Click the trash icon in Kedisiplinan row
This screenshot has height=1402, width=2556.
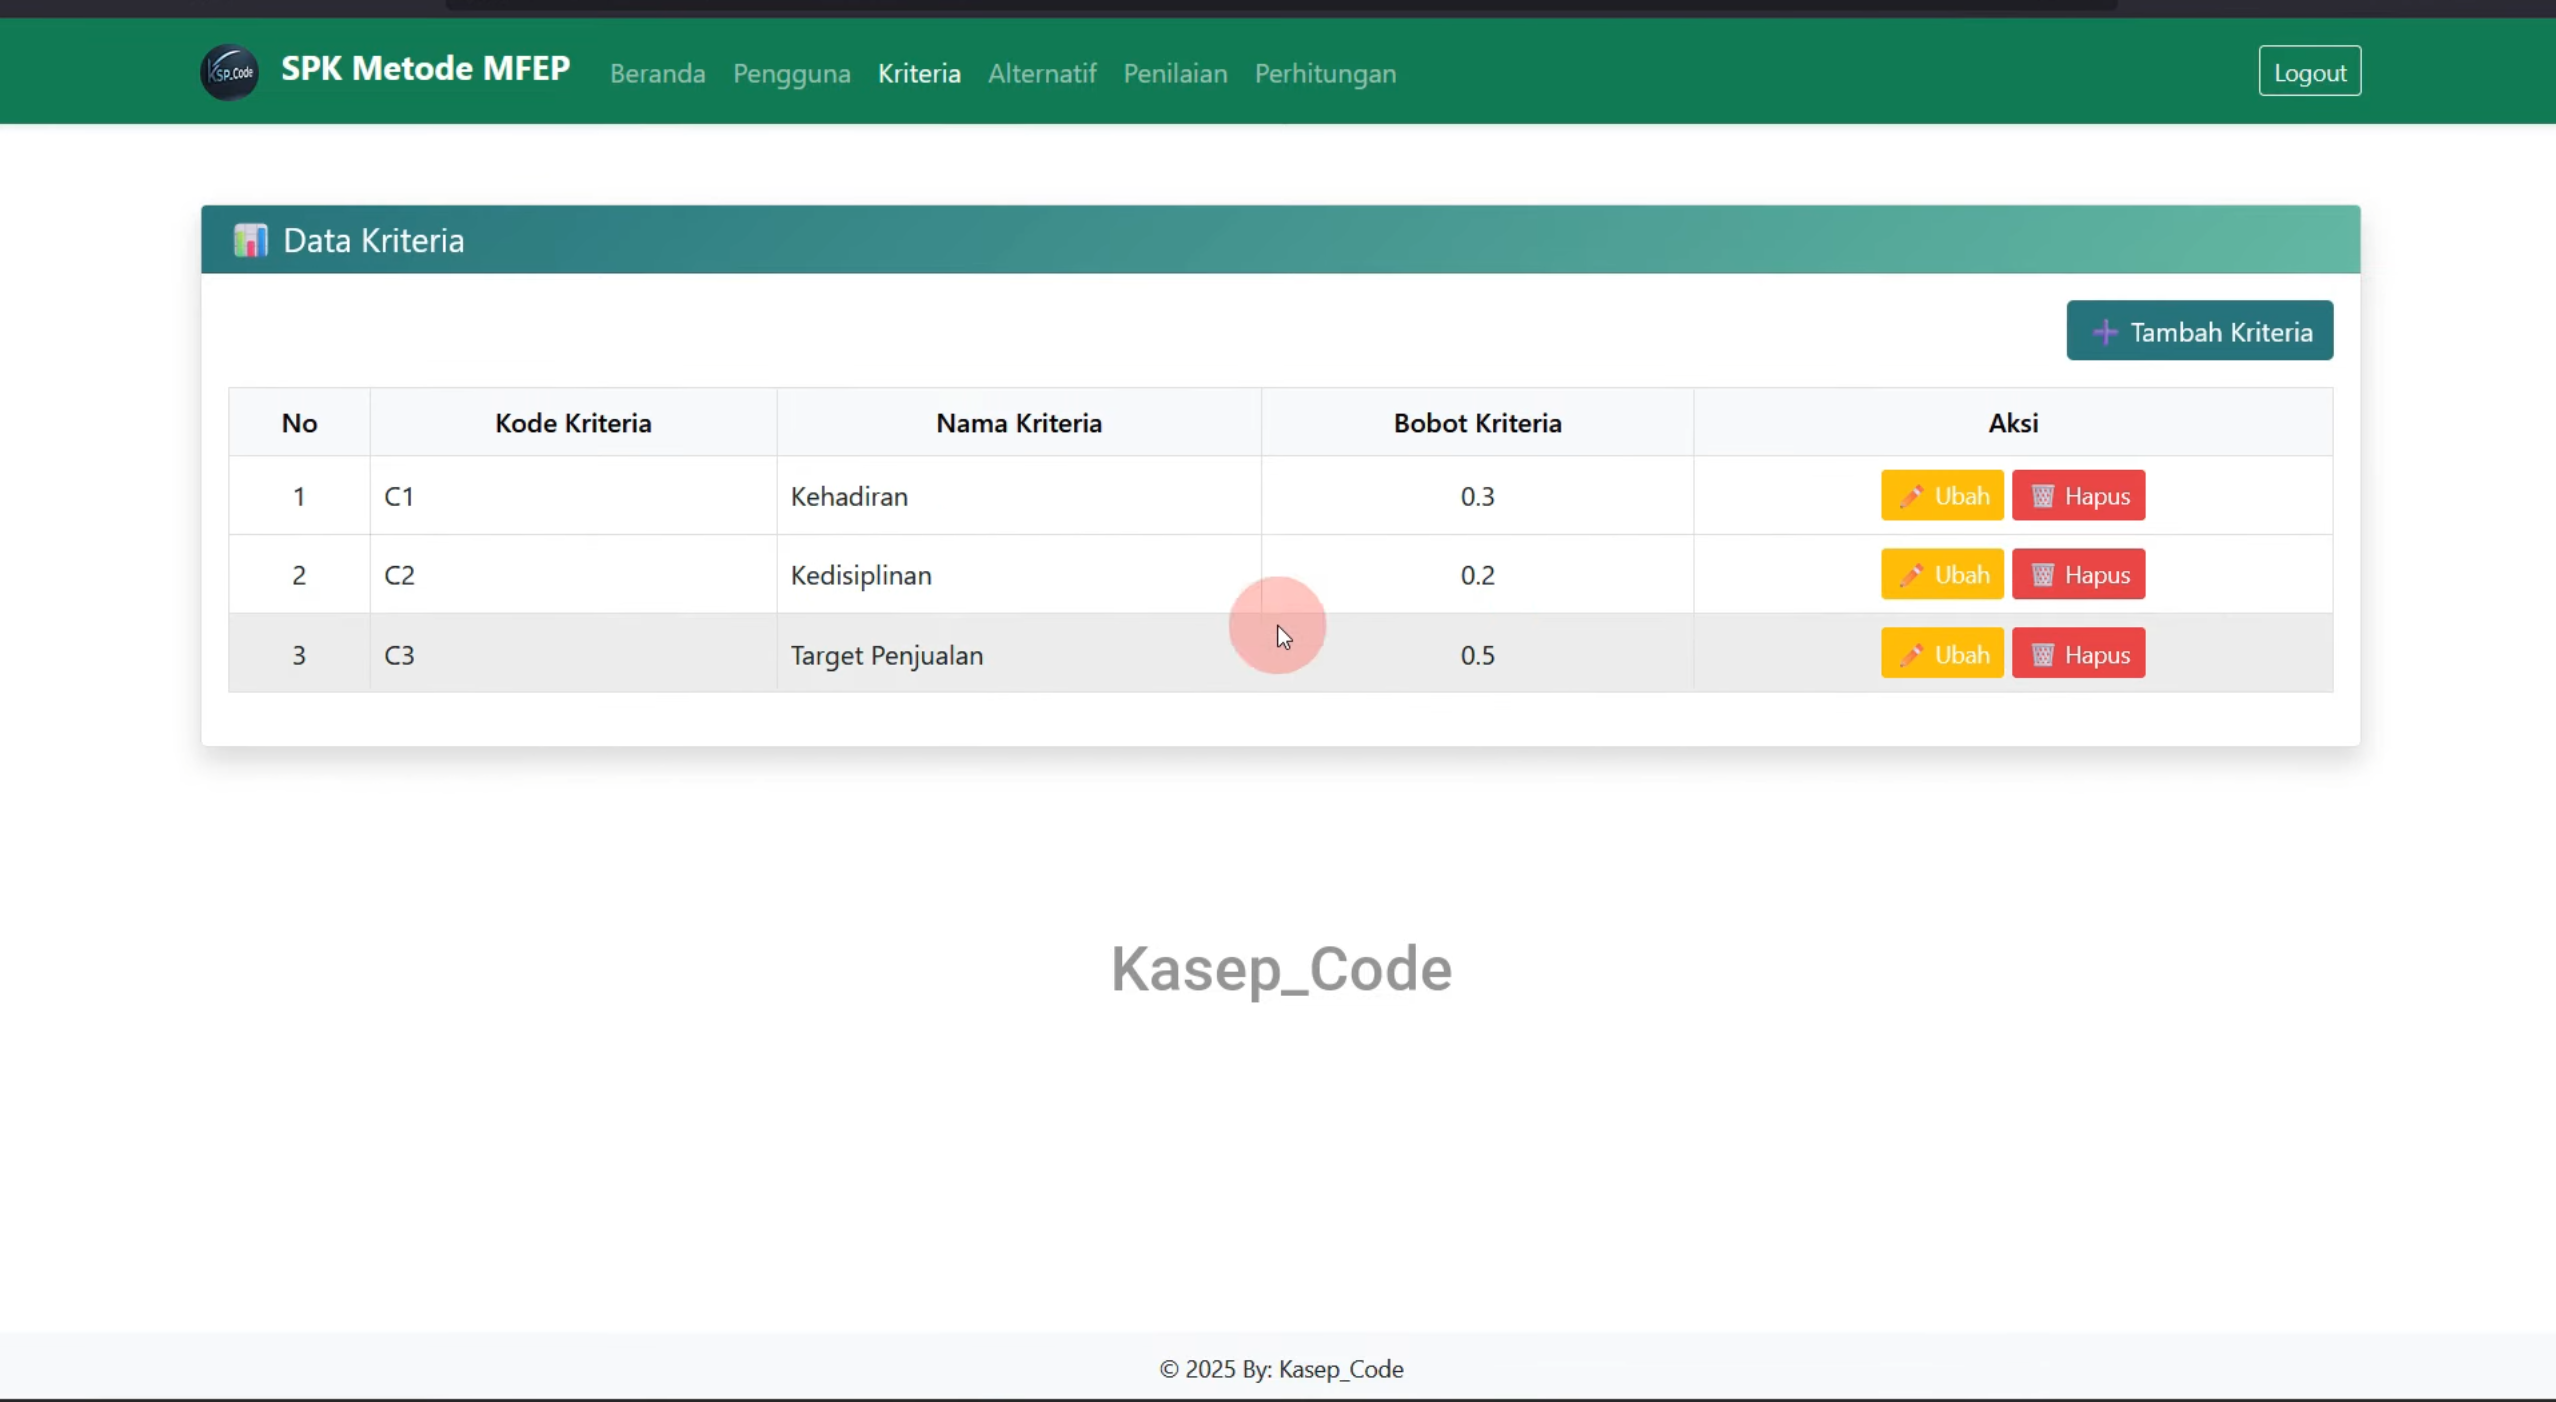pos(2043,575)
